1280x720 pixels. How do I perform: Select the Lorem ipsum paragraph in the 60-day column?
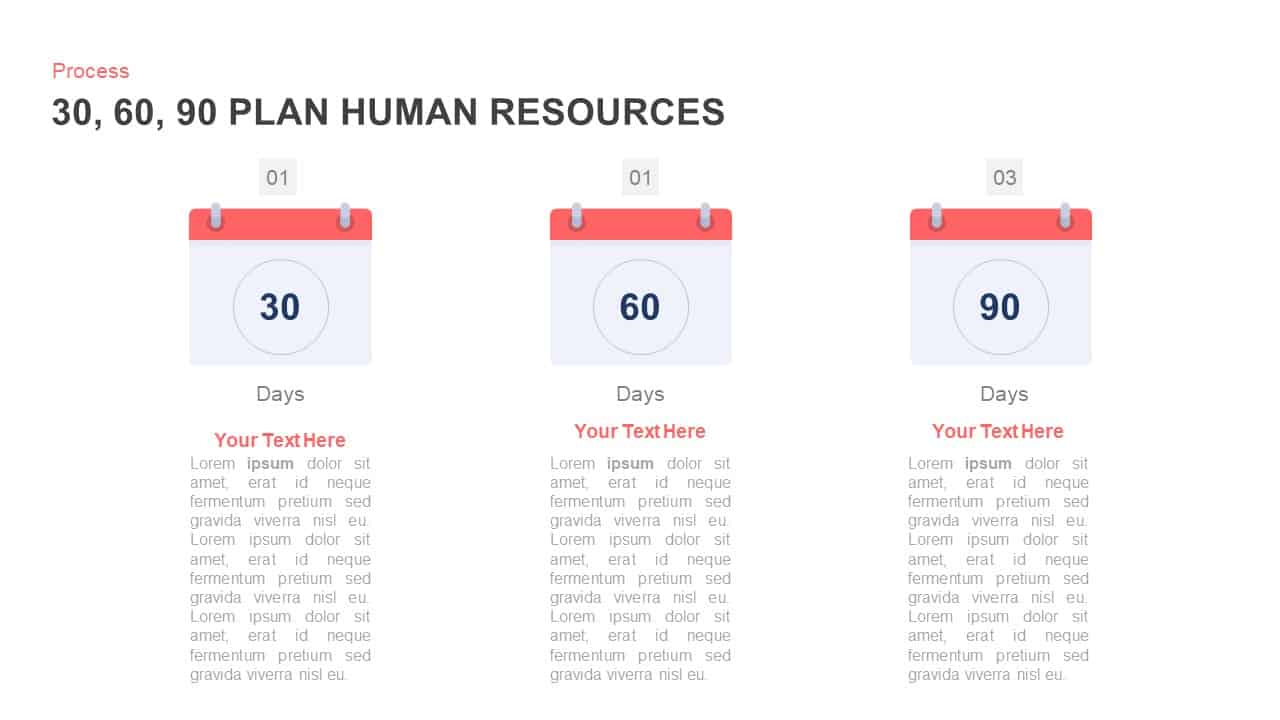(x=640, y=568)
